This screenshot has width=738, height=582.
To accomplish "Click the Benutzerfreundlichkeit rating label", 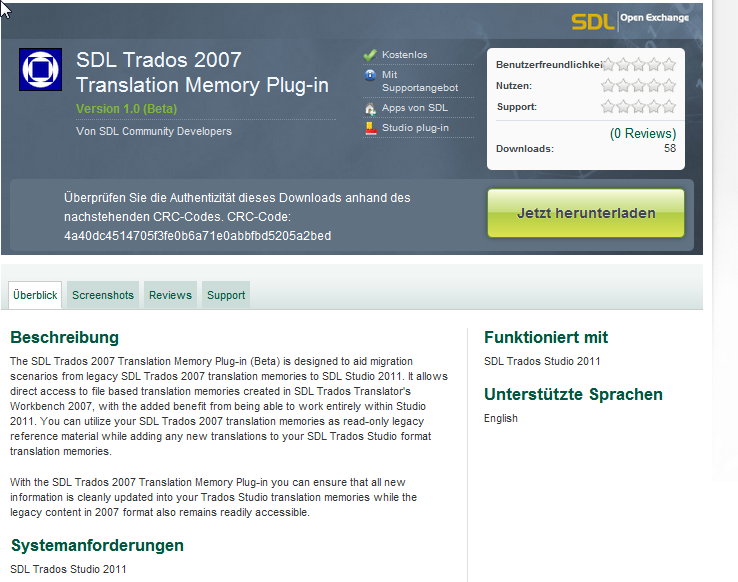I will [549, 64].
